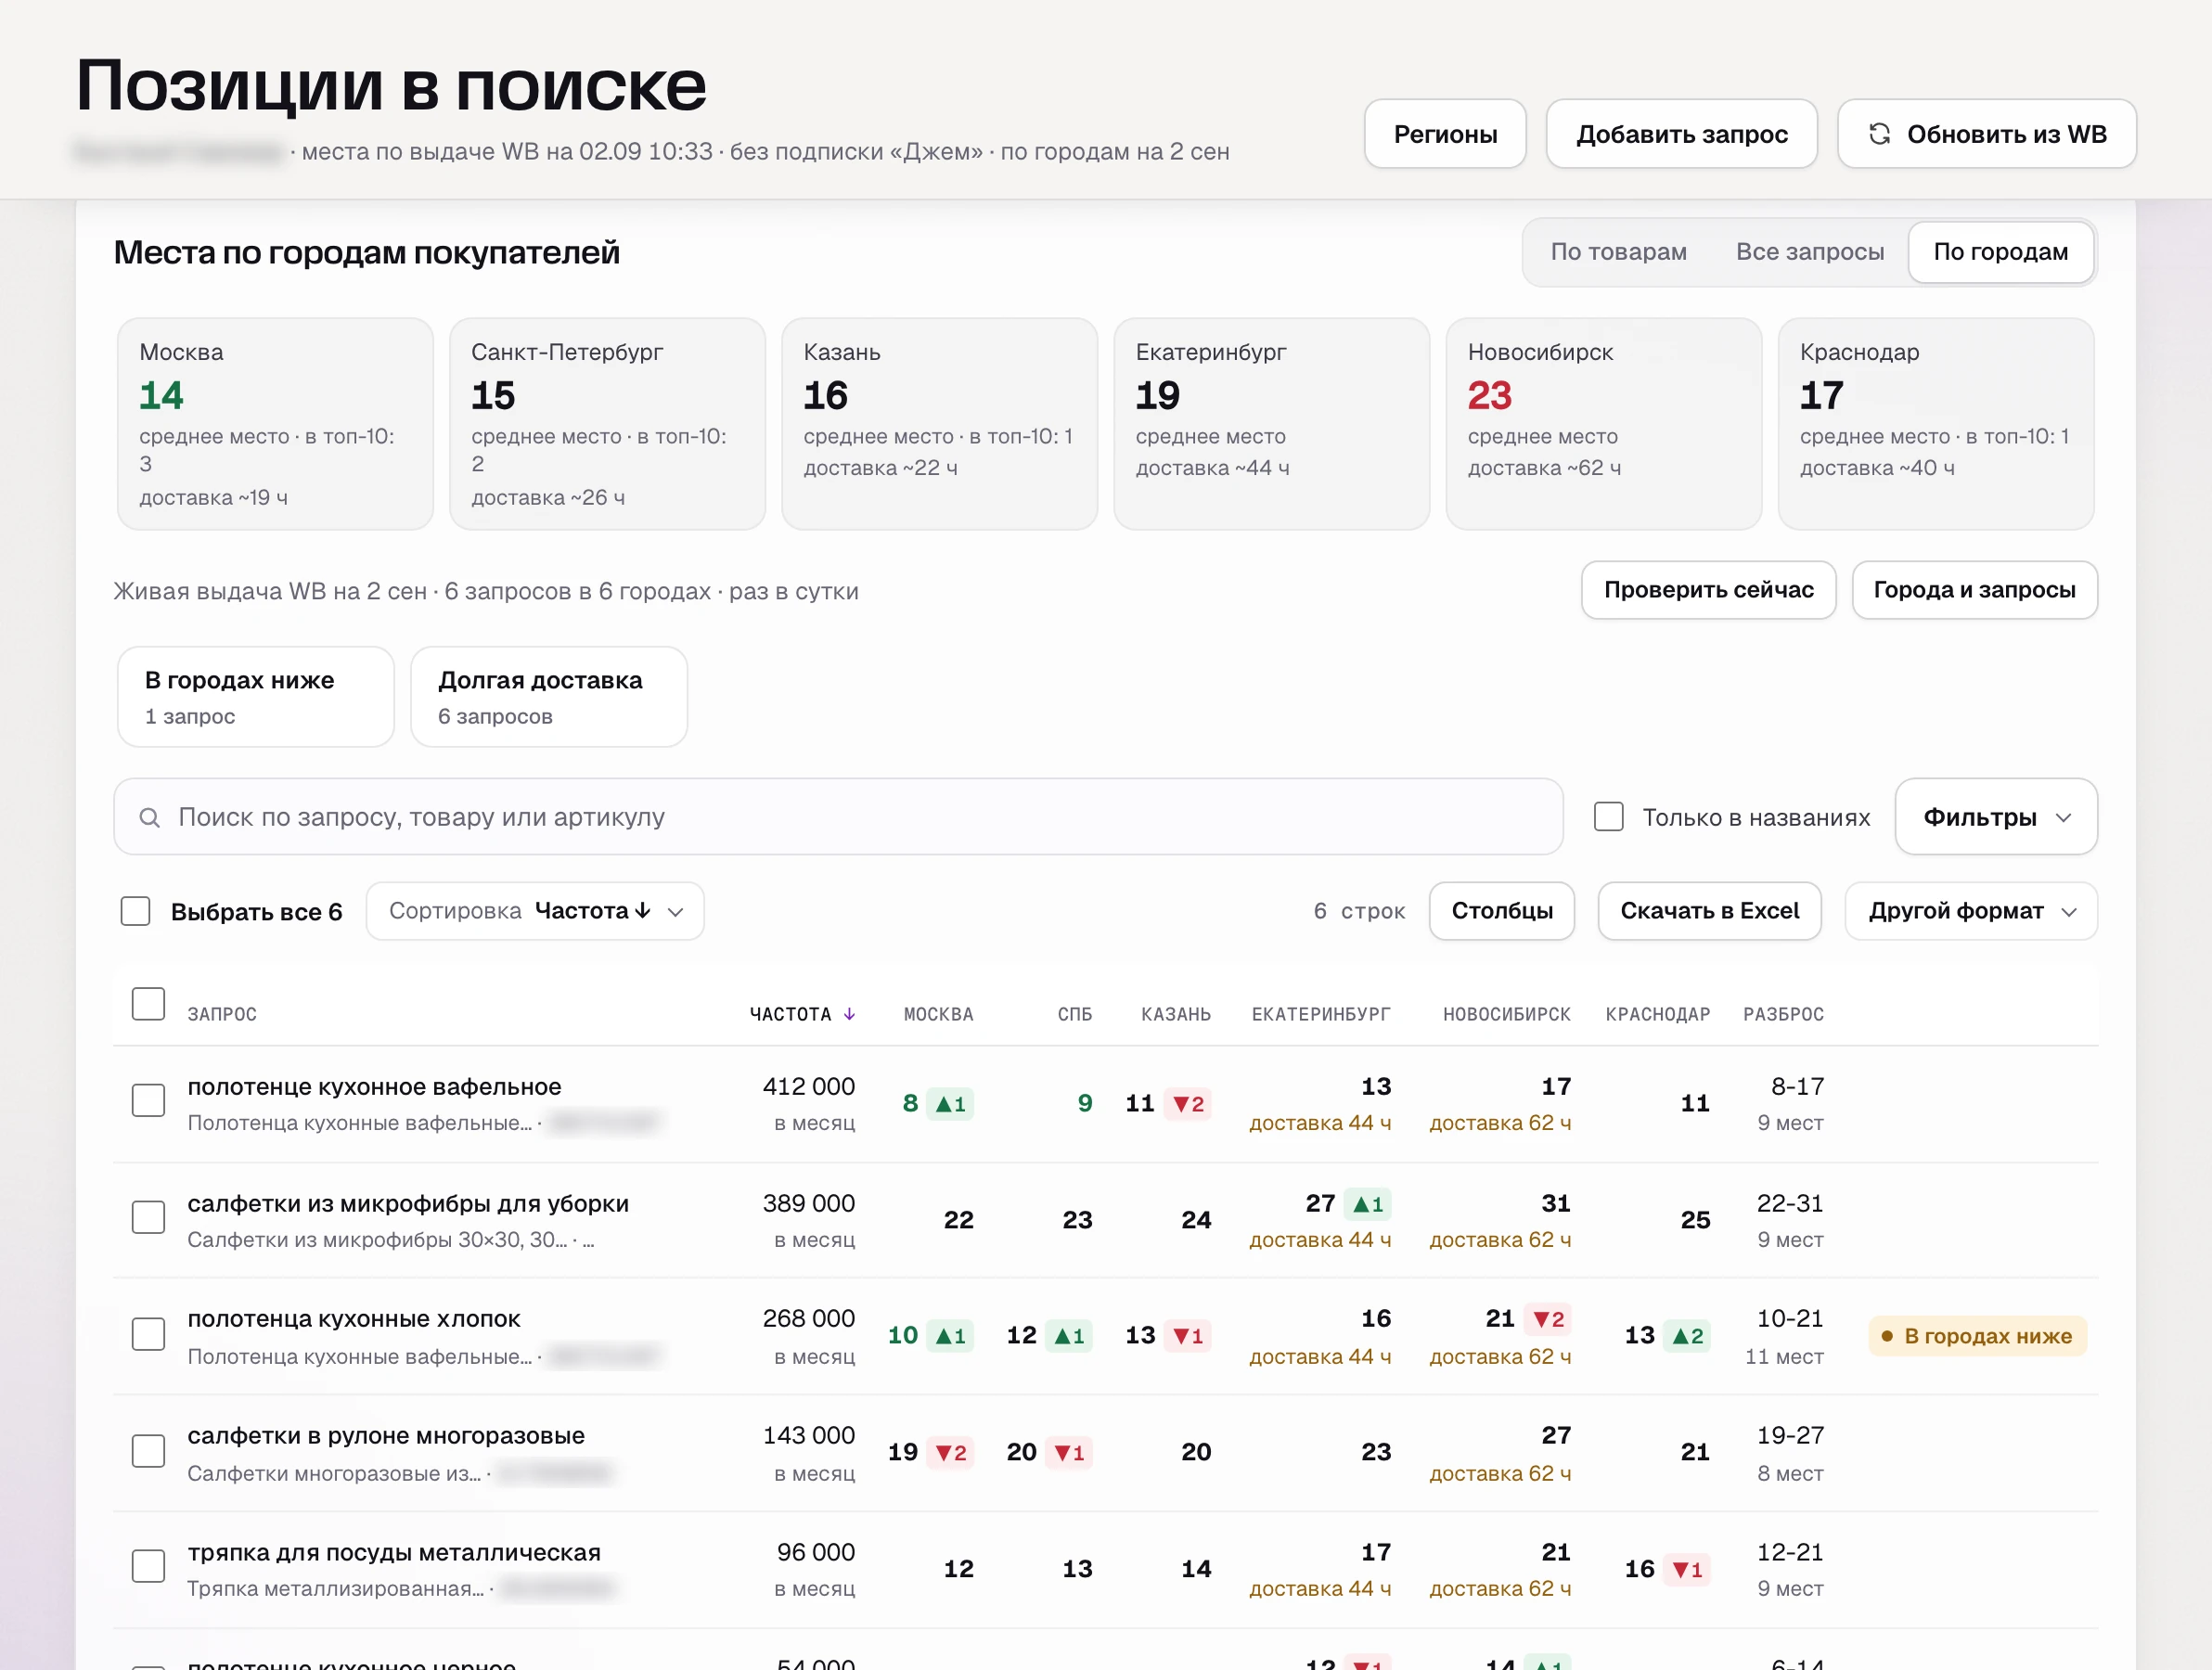Switch to По товарам tab
This screenshot has height=1670, width=2212.
pyautogui.click(x=1618, y=252)
